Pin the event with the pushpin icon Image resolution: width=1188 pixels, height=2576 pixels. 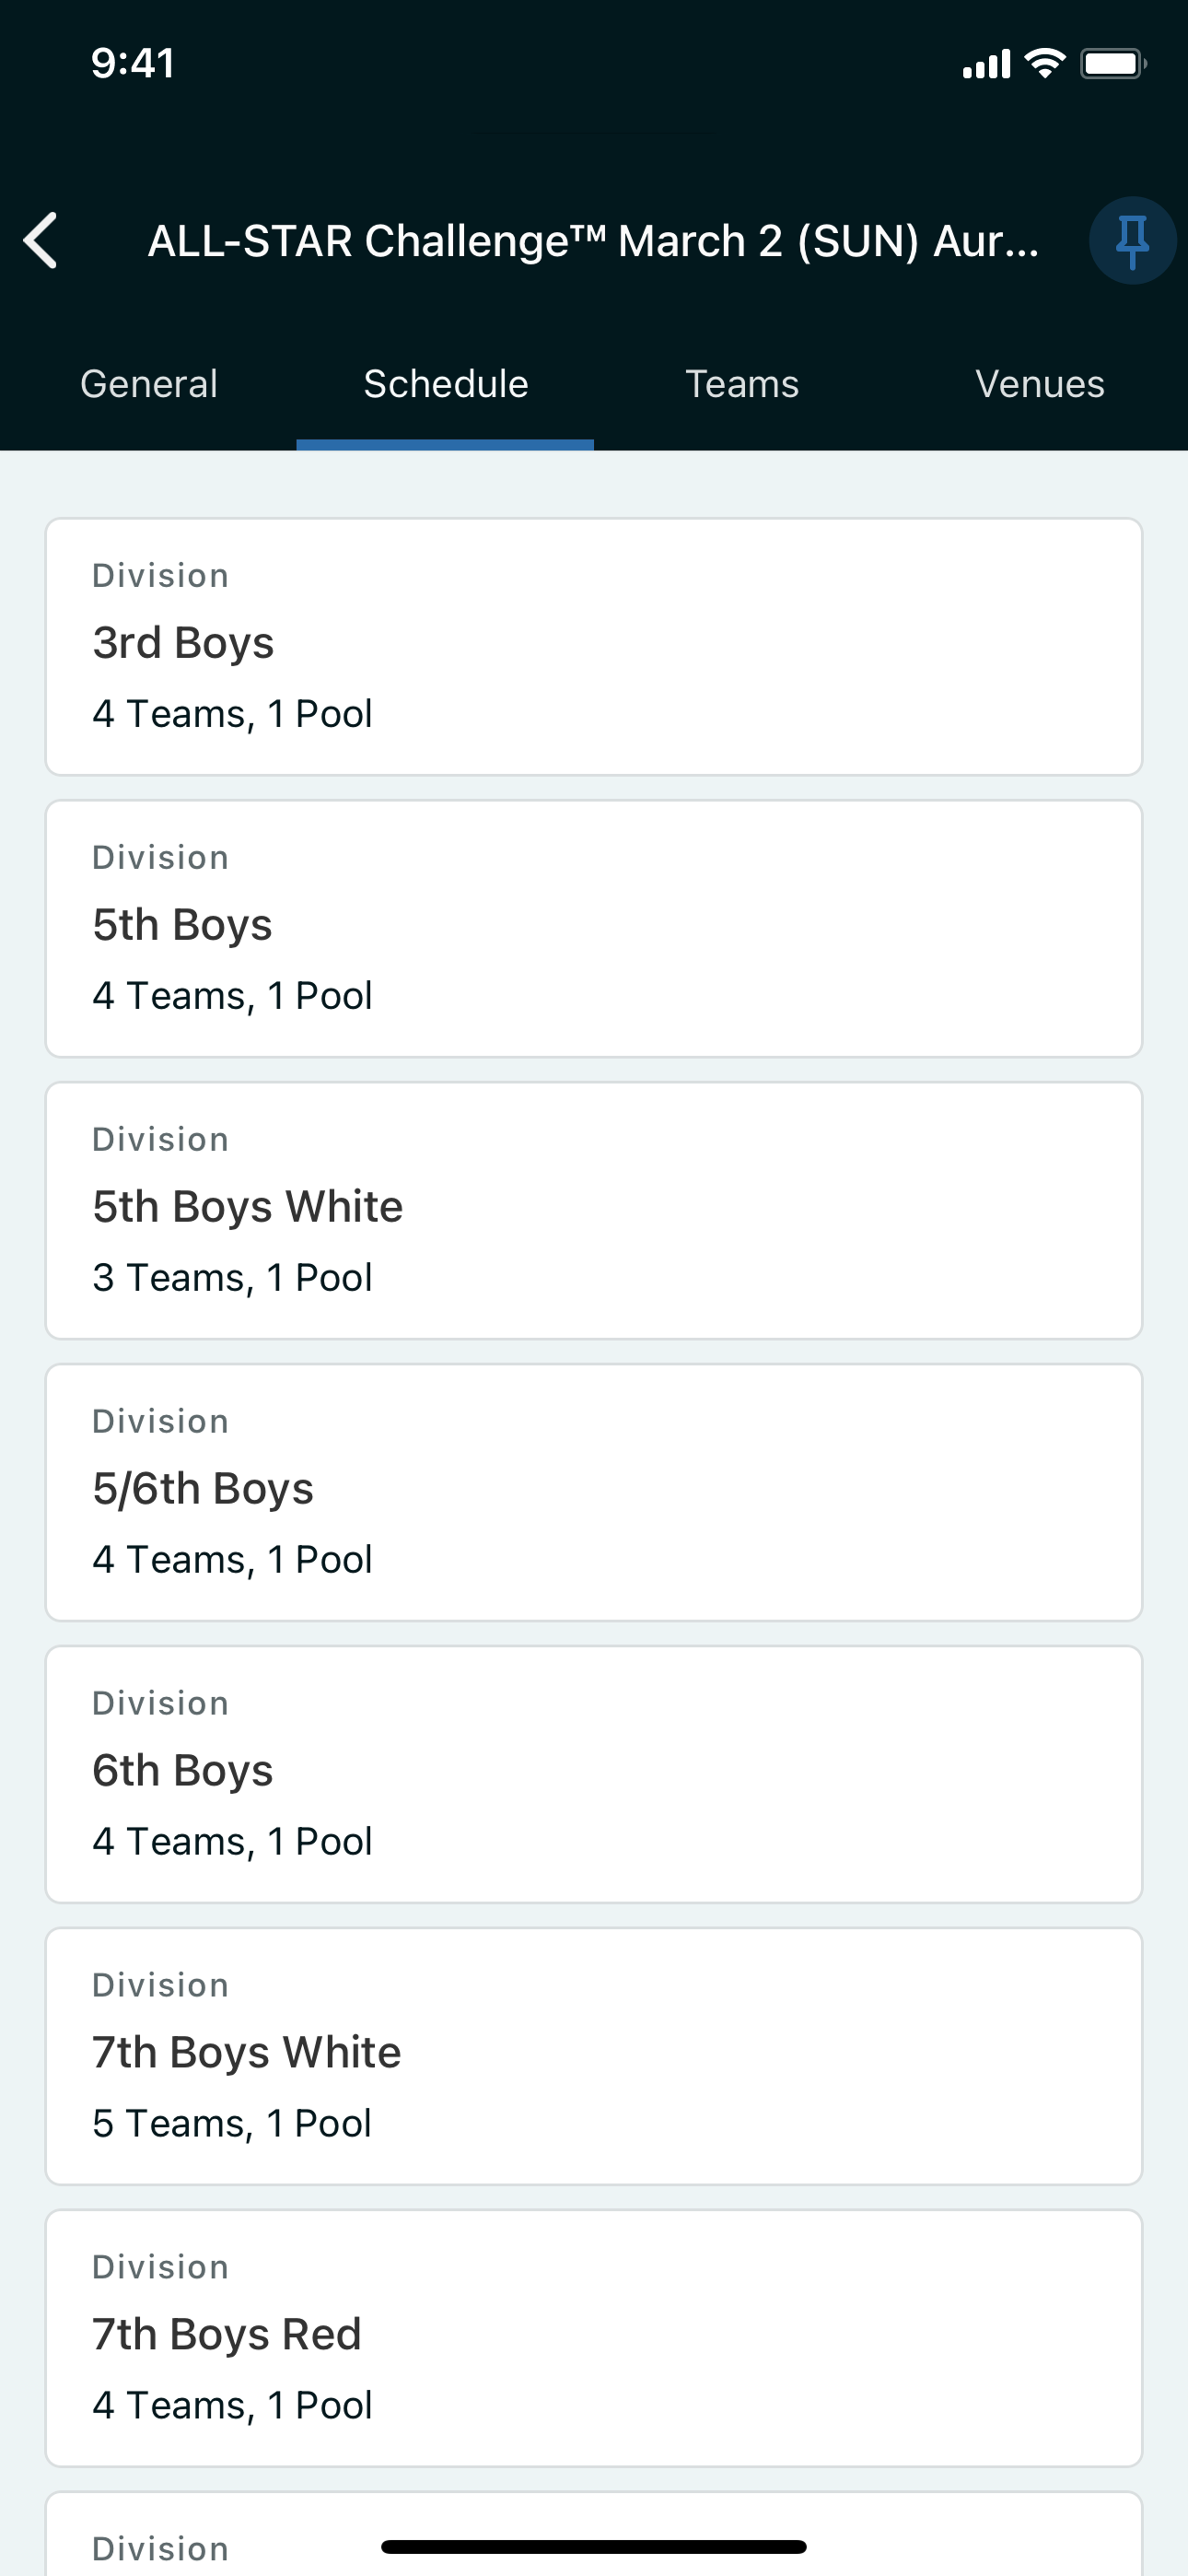tap(1132, 241)
